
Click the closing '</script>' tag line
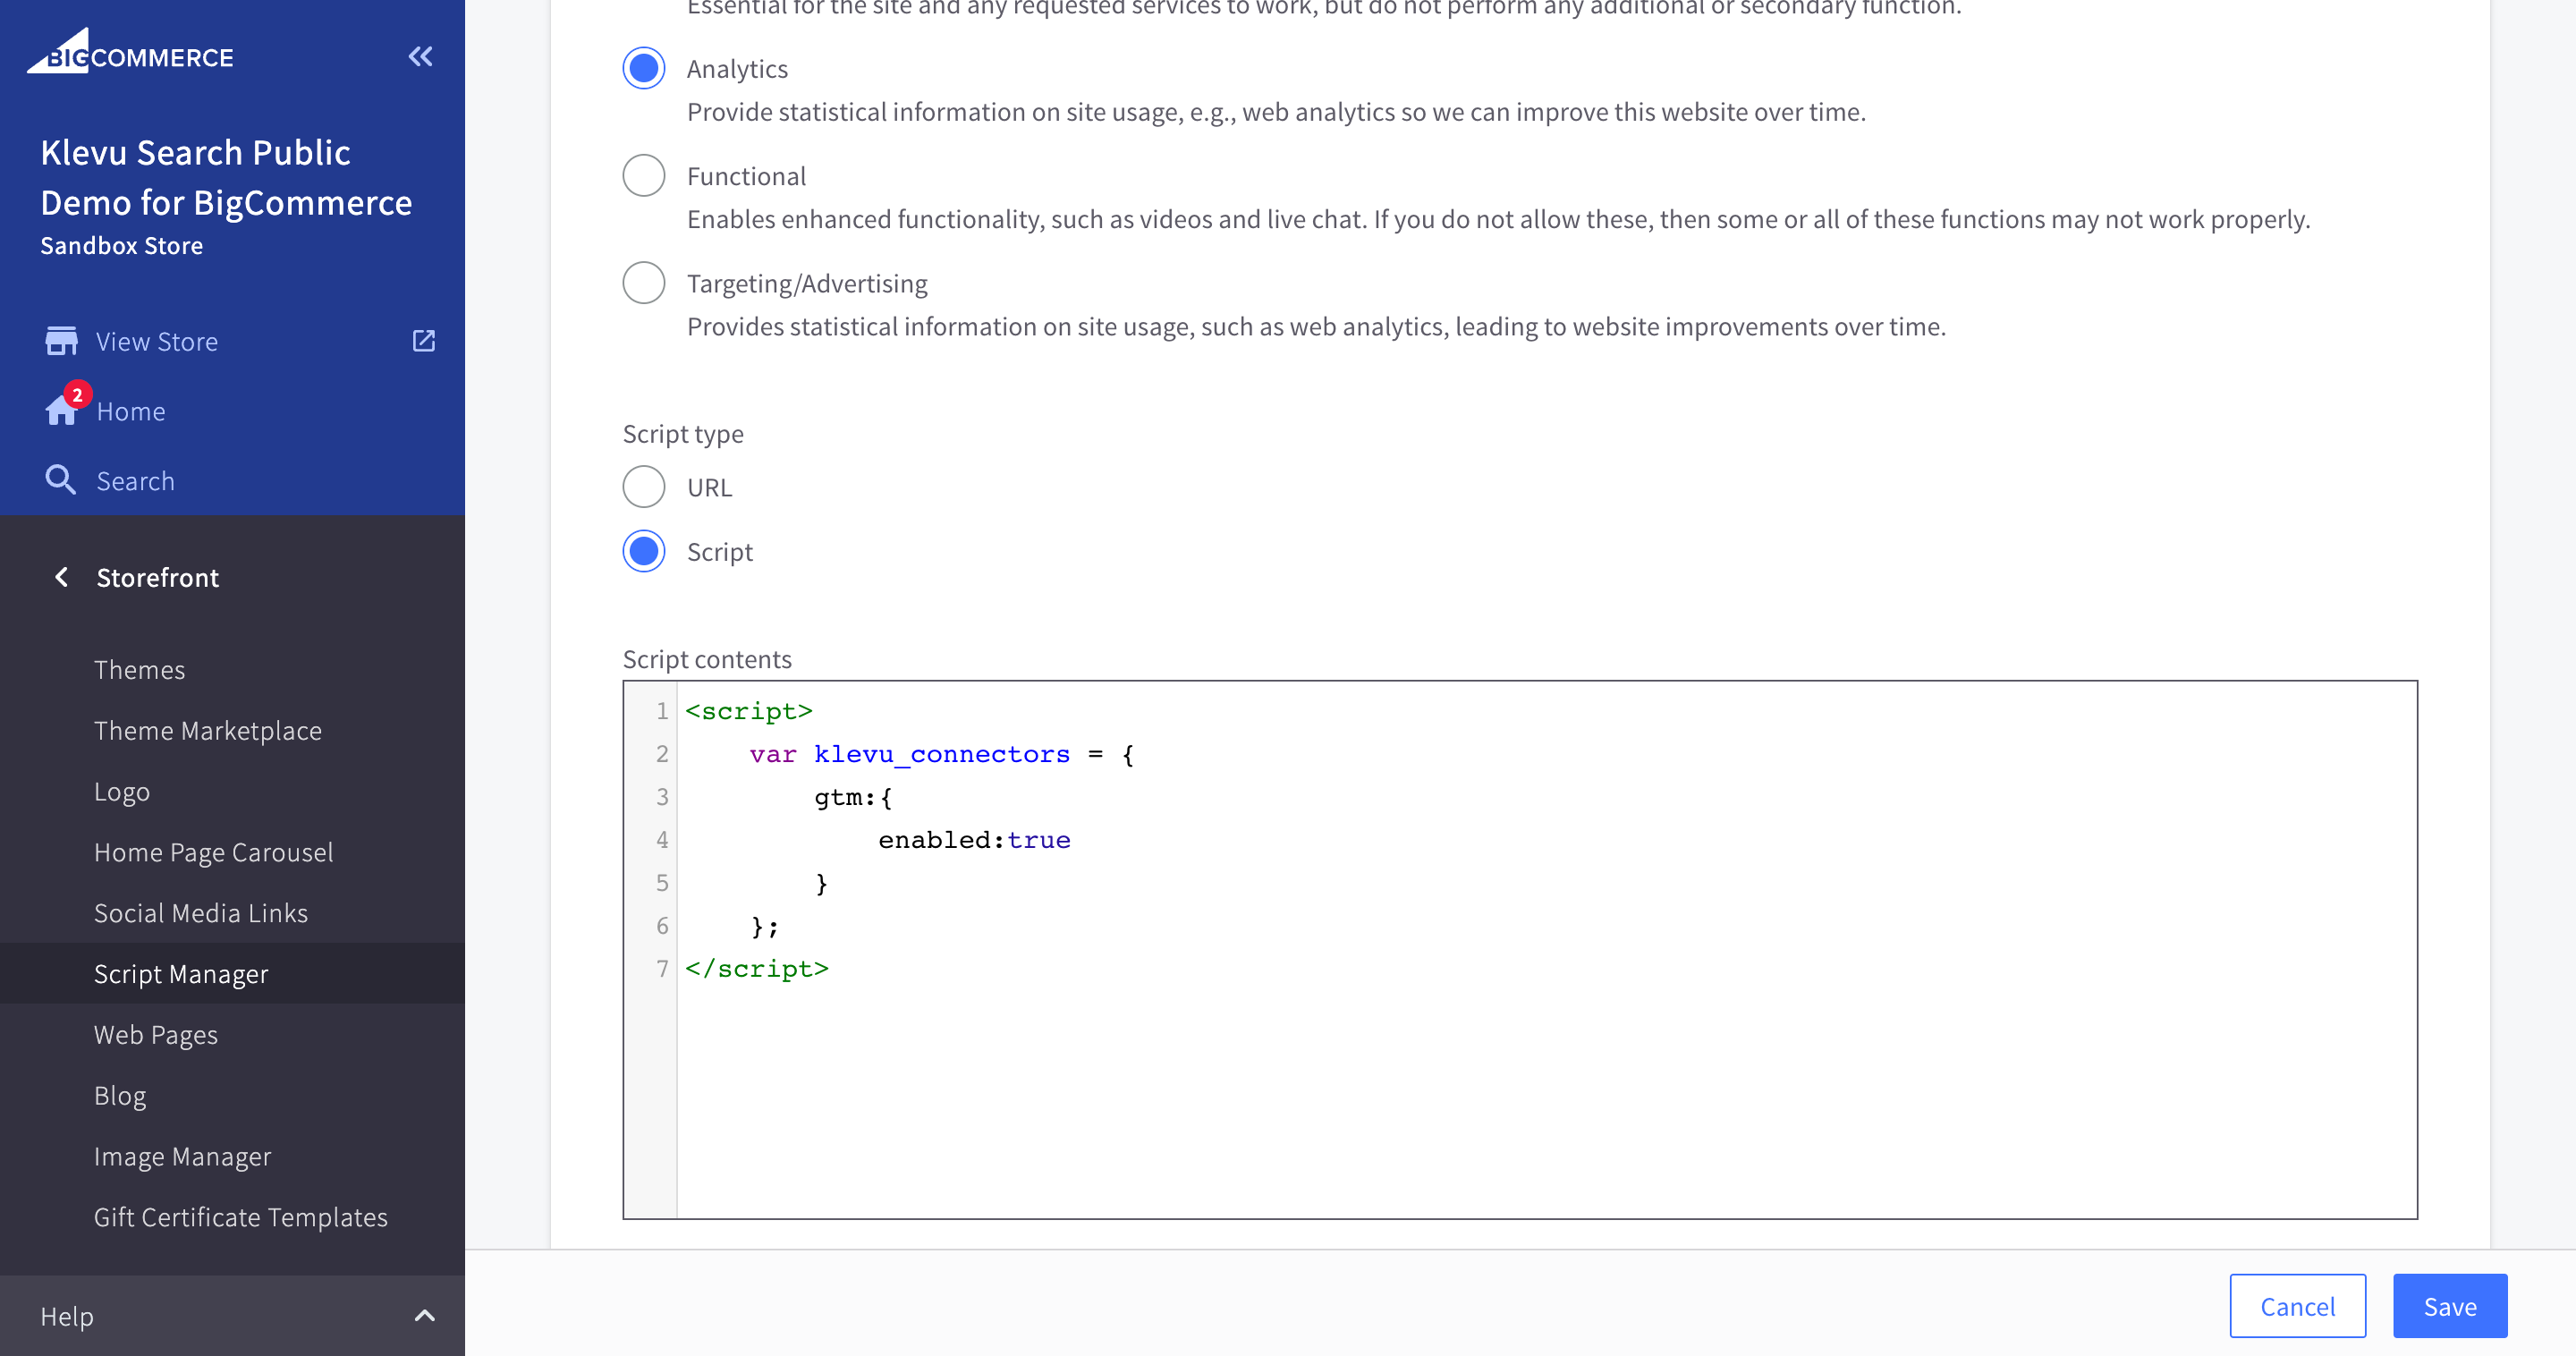click(x=756, y=969)
